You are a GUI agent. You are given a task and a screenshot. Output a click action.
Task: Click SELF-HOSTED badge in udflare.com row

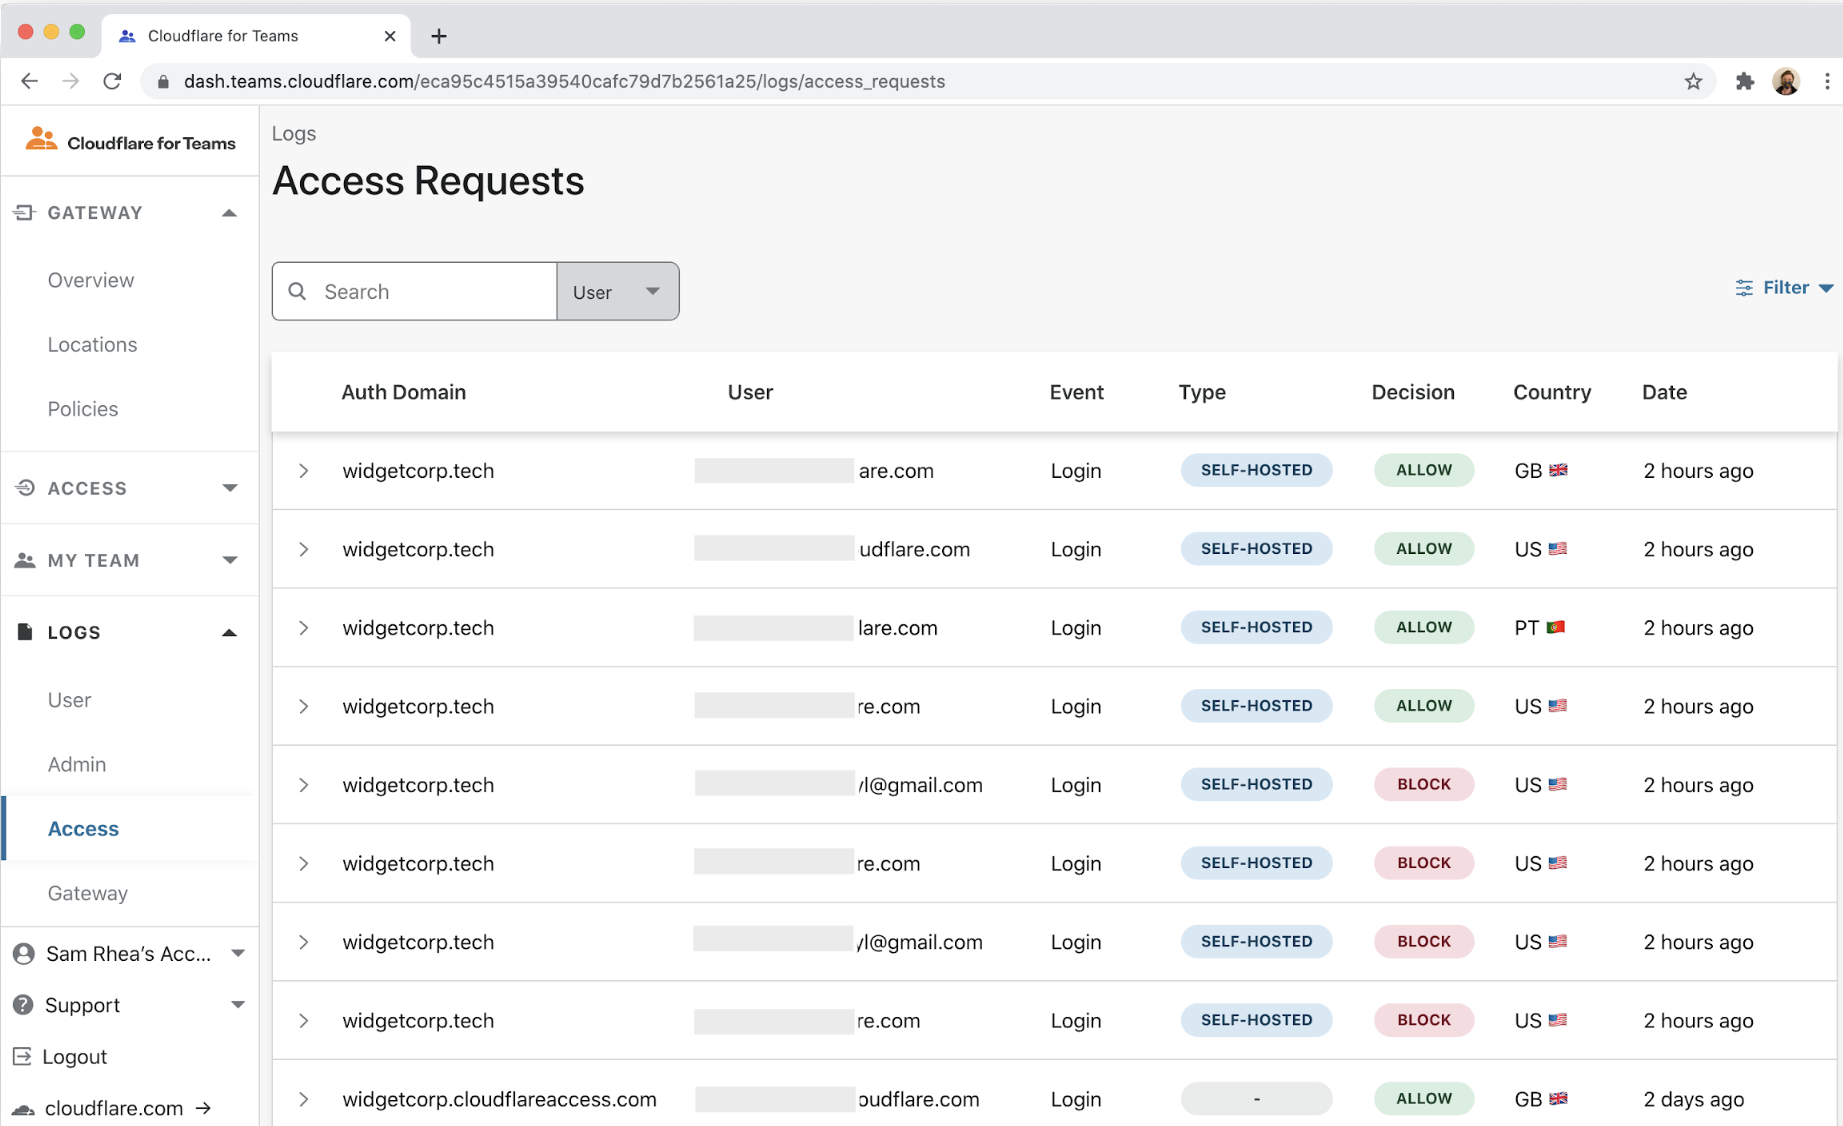(x=1256, y=549)
